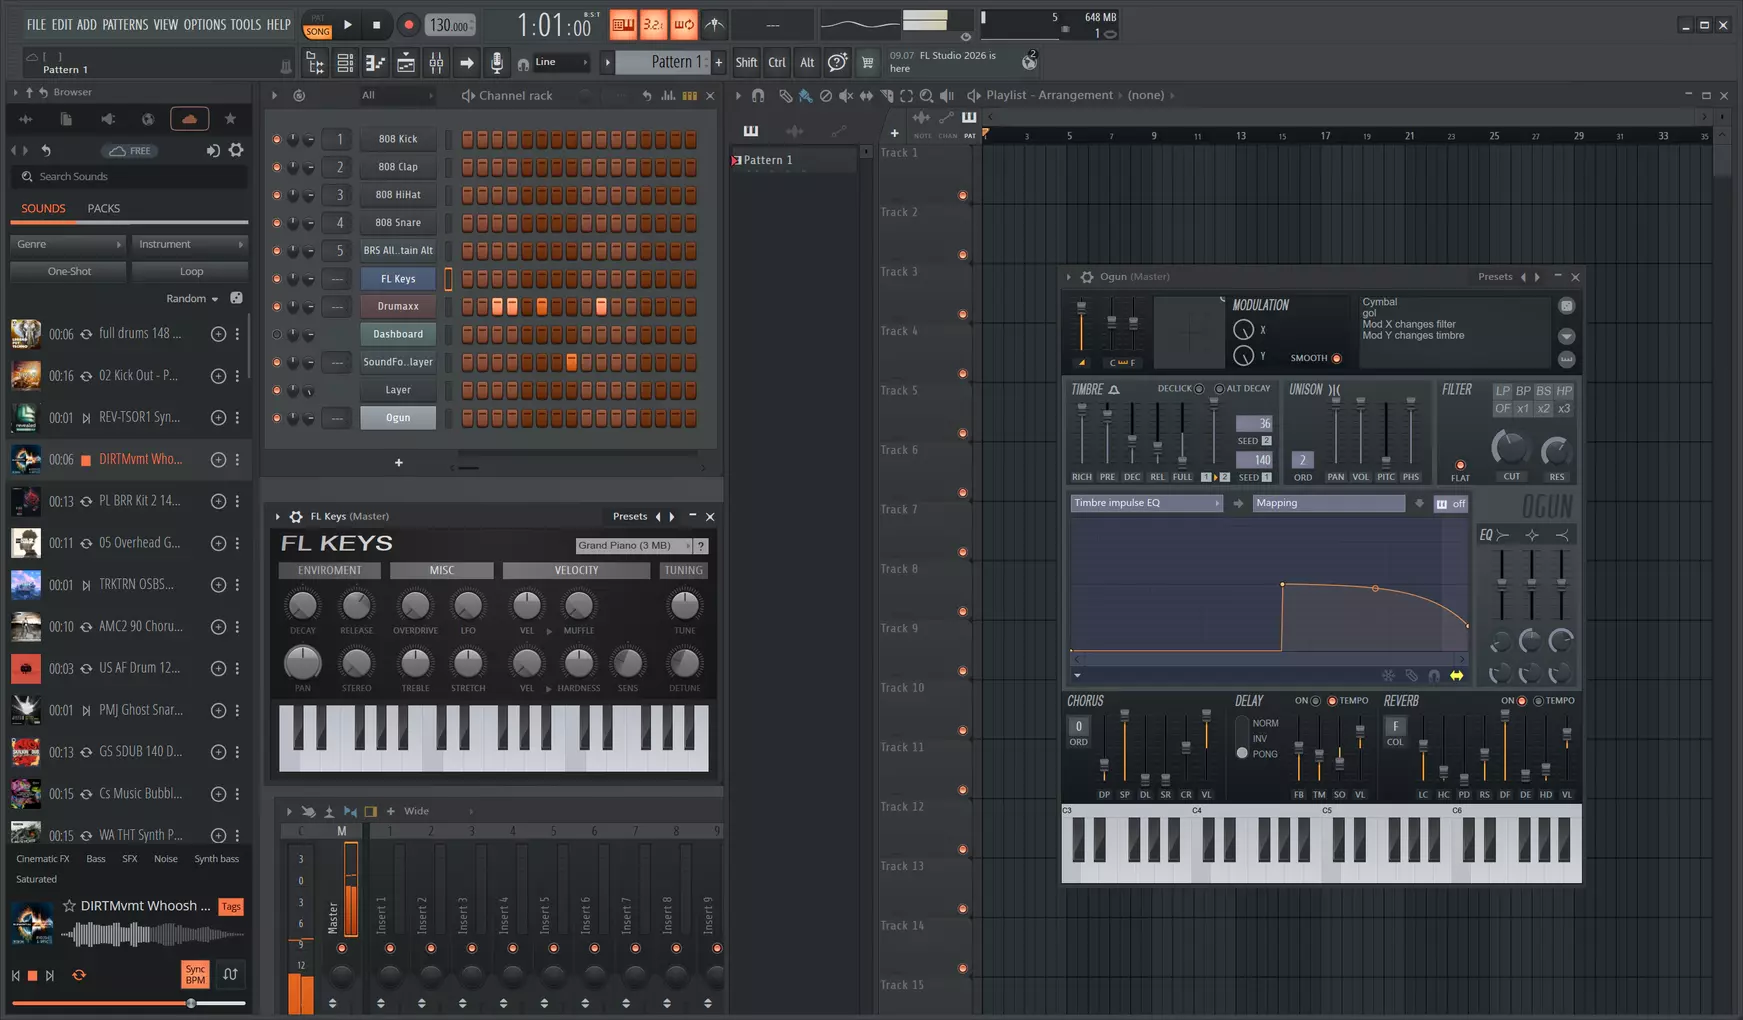Open the star favorites icon in Browser
The height and width of the screenshot is (1020, 1743).
coord(230,119)
